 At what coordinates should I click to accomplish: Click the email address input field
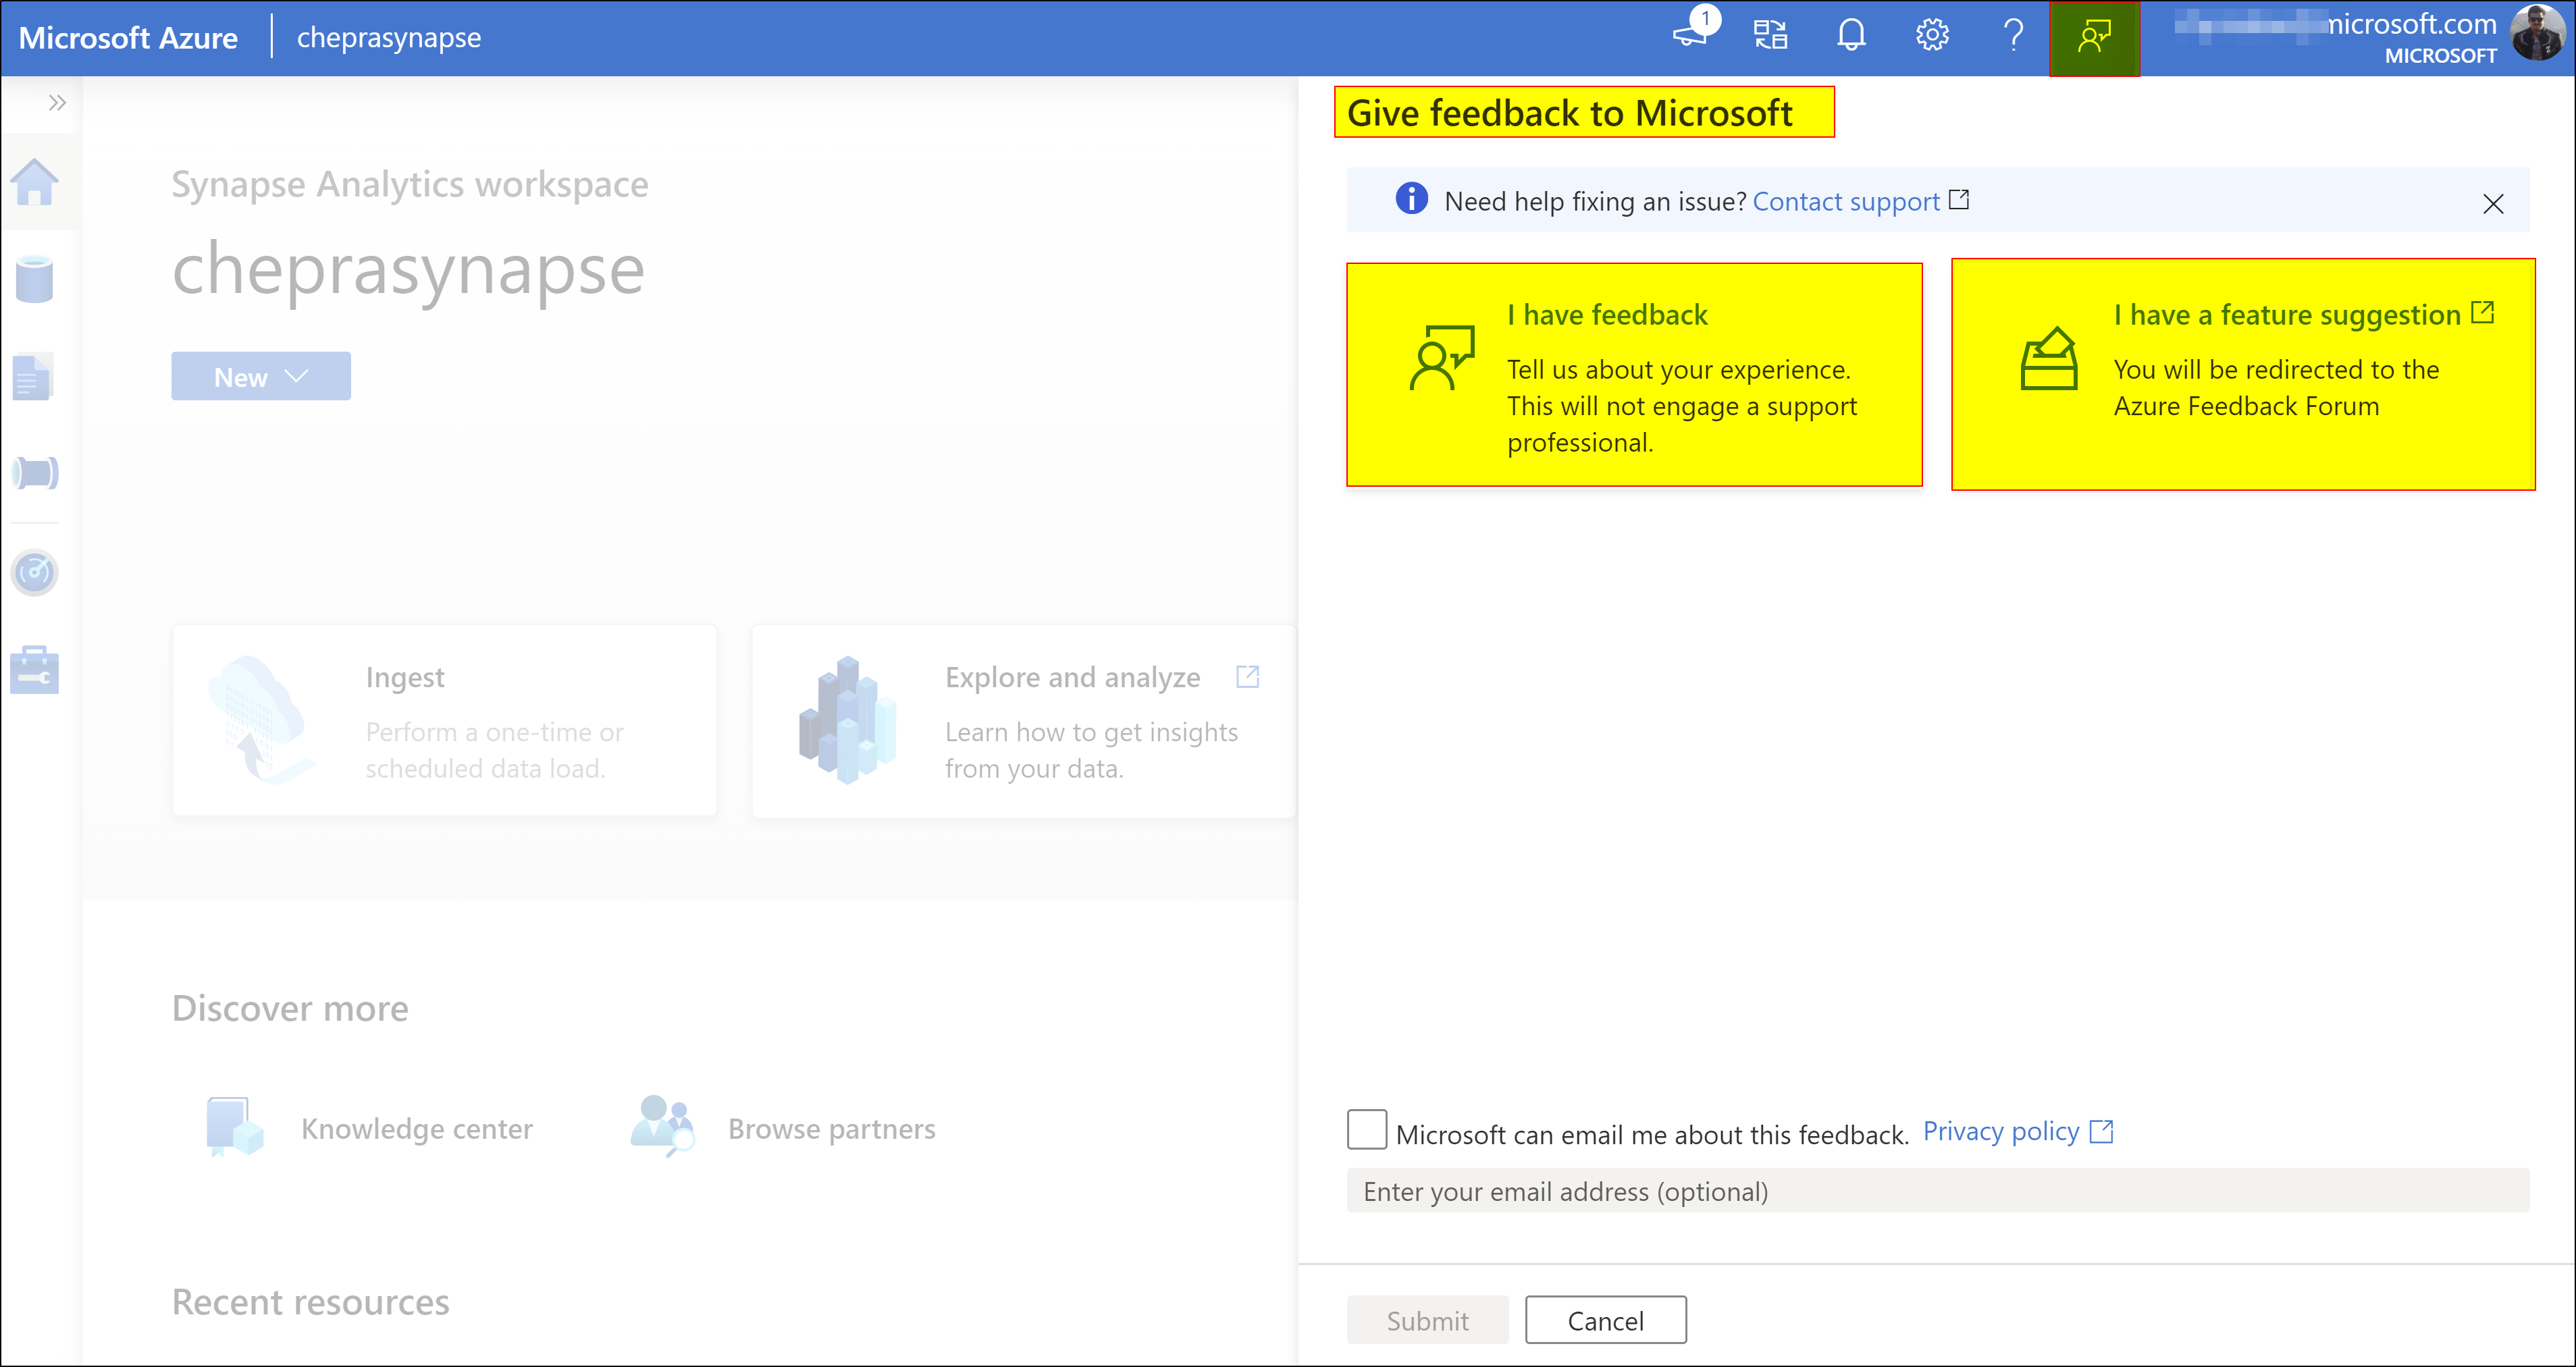[x=1938, y=1191]
